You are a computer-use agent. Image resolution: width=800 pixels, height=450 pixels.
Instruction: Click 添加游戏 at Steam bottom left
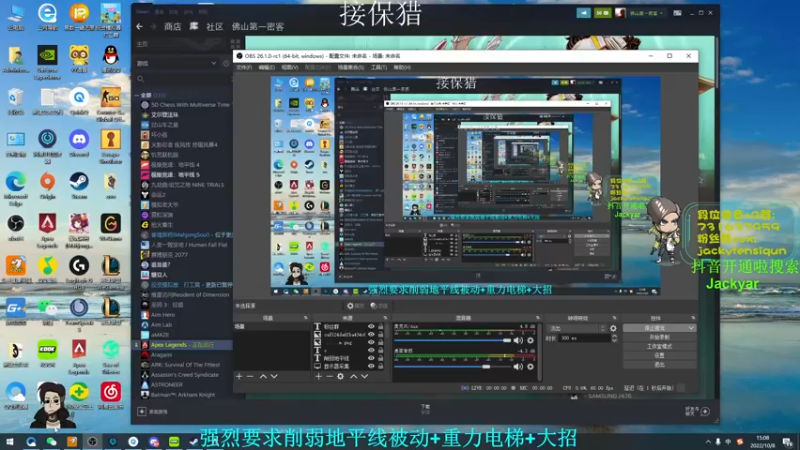coord(153,411)
